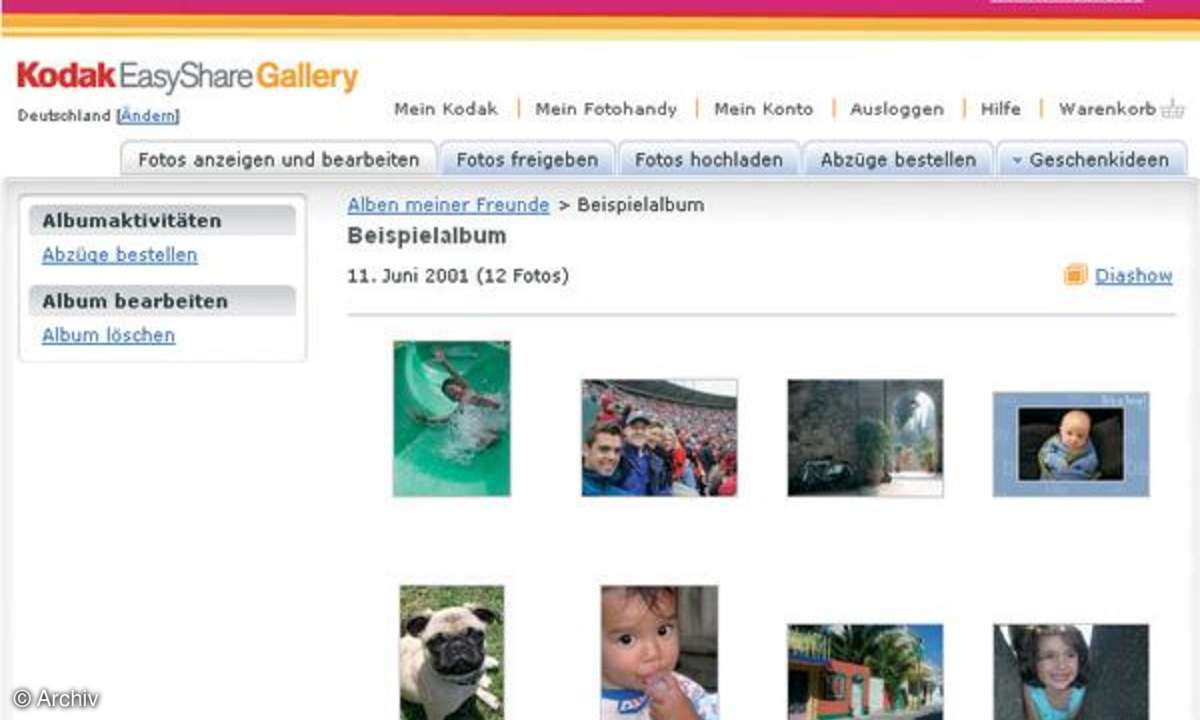Click Ausloggen to sign out
This screenshot has height=720, width=1200.
point(897,109)
